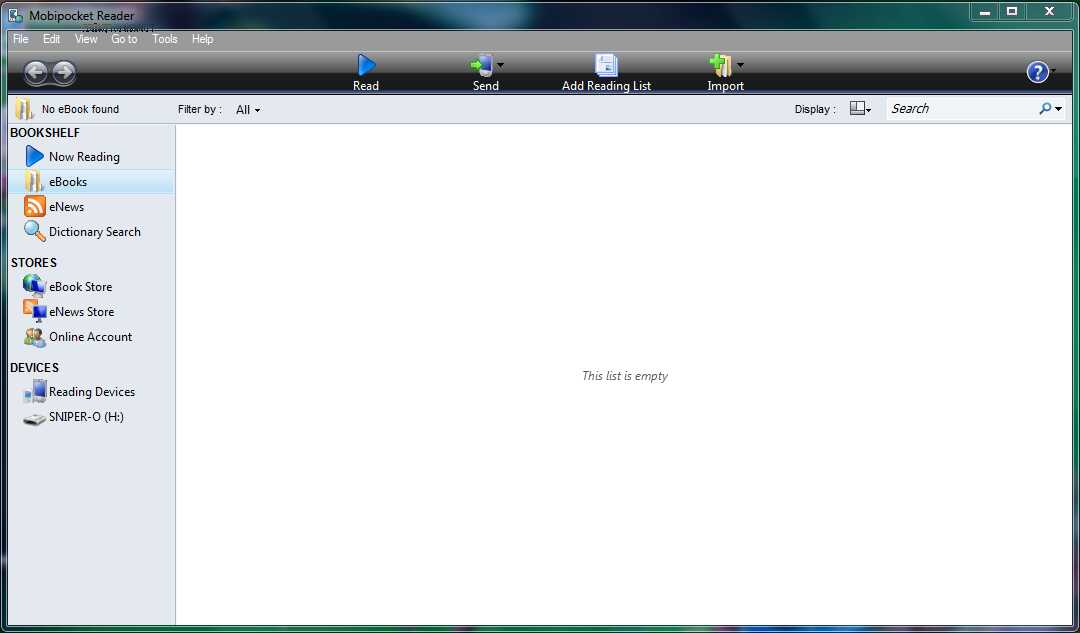
Task: Select SNIPER-O (H:) device label
Action: (x=86, y=417)
